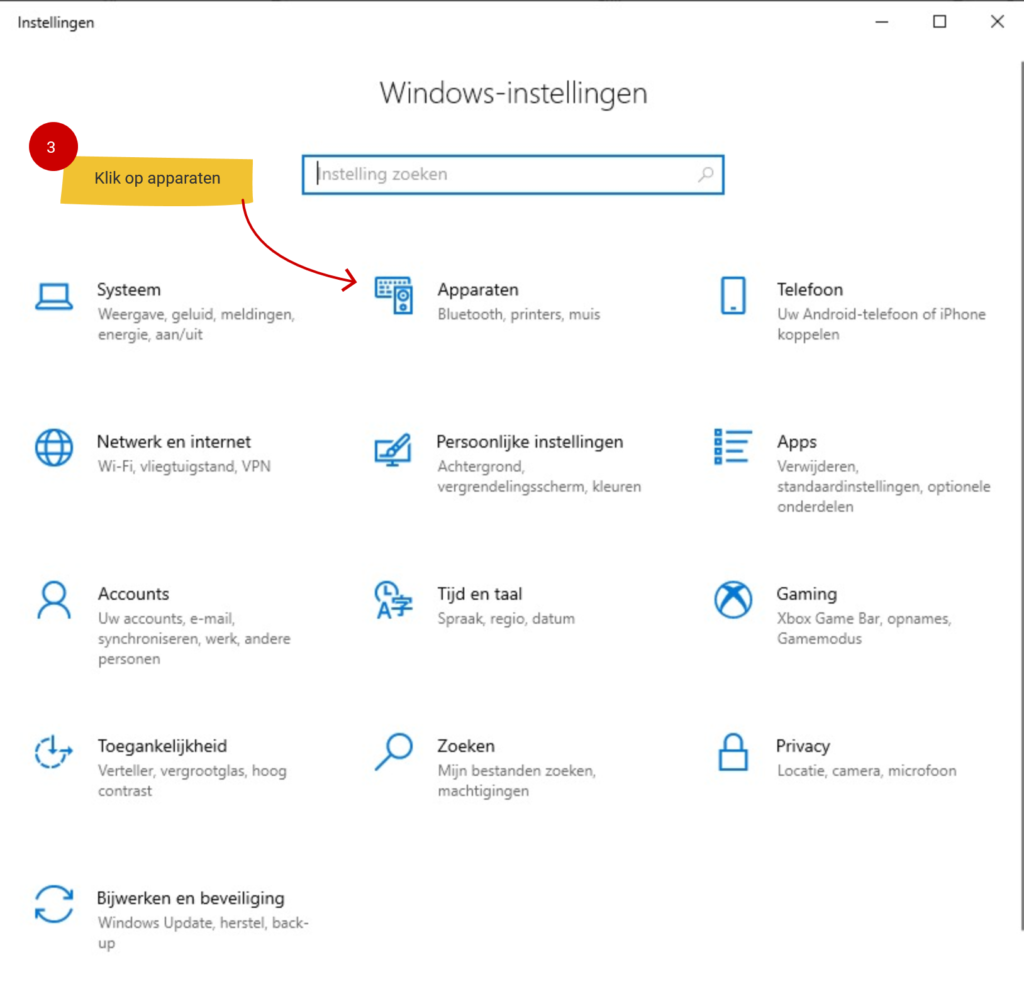Select the 'Netwerk en internet' heading

pos(173,442)
